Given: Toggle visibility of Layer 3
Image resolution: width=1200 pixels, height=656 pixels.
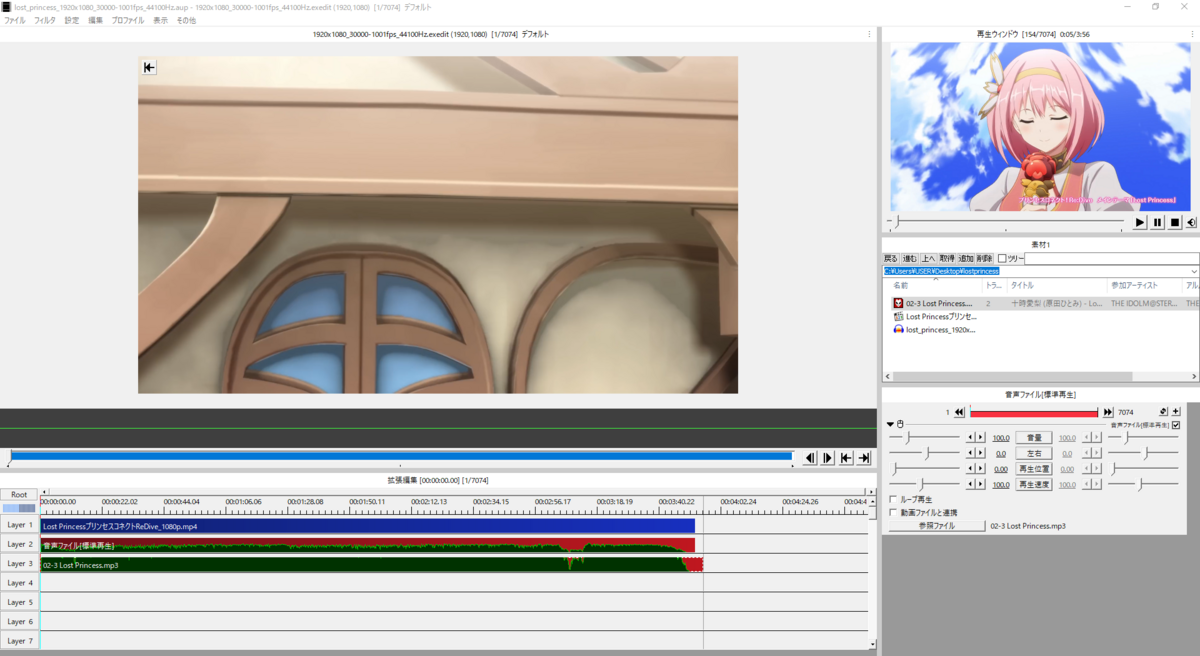Looking at the screenshot, I should [19, 563].
